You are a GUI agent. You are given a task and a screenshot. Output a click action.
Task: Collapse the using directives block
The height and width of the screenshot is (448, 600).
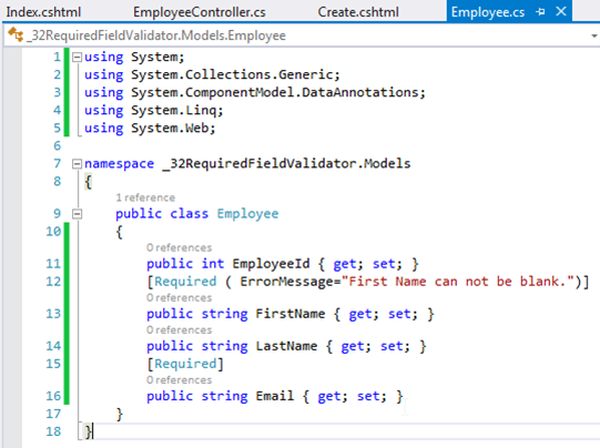point(77,57)
